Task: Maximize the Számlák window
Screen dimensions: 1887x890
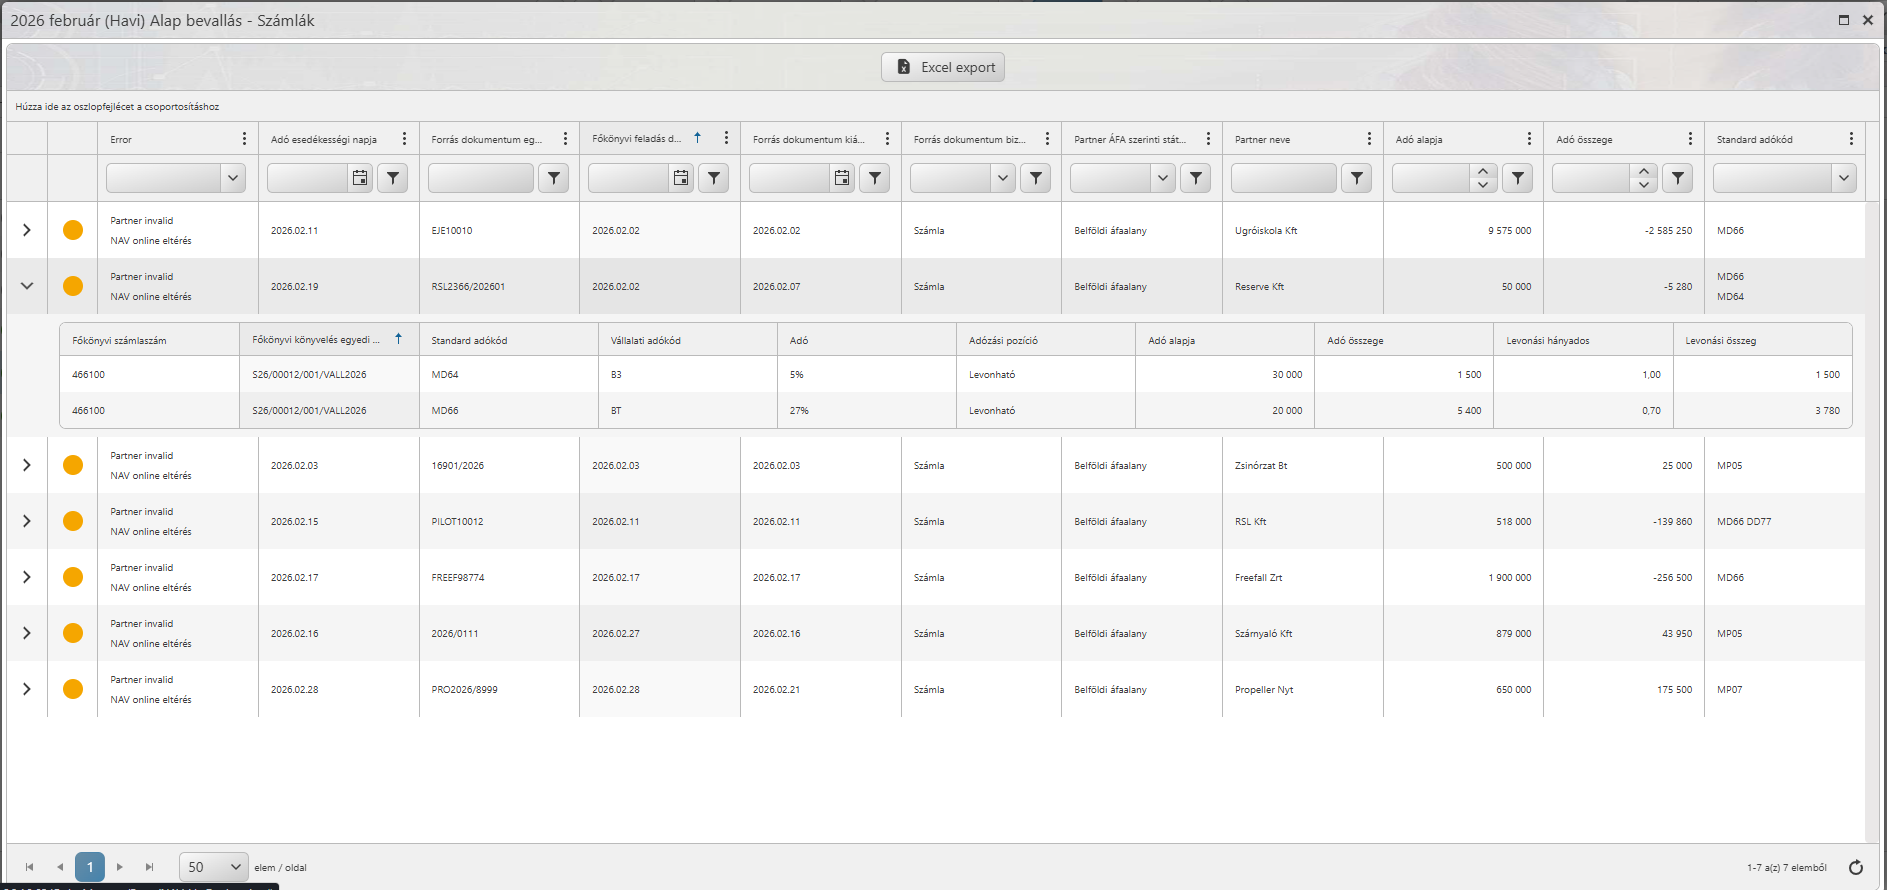Action: 1844,20
